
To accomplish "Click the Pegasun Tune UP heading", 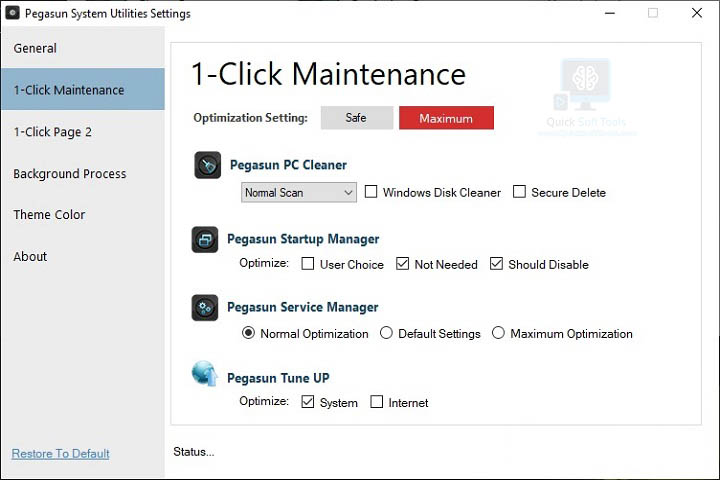I will point(278,378).
